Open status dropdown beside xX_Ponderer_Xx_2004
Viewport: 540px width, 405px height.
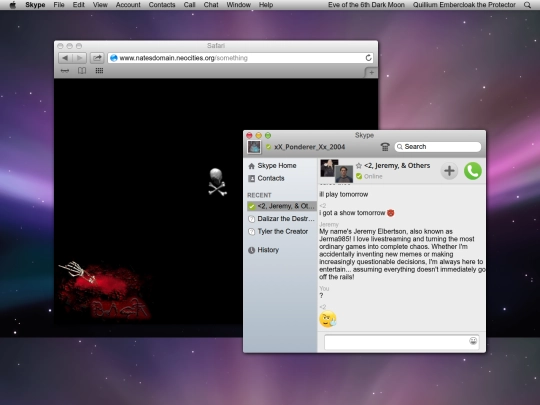268,147
